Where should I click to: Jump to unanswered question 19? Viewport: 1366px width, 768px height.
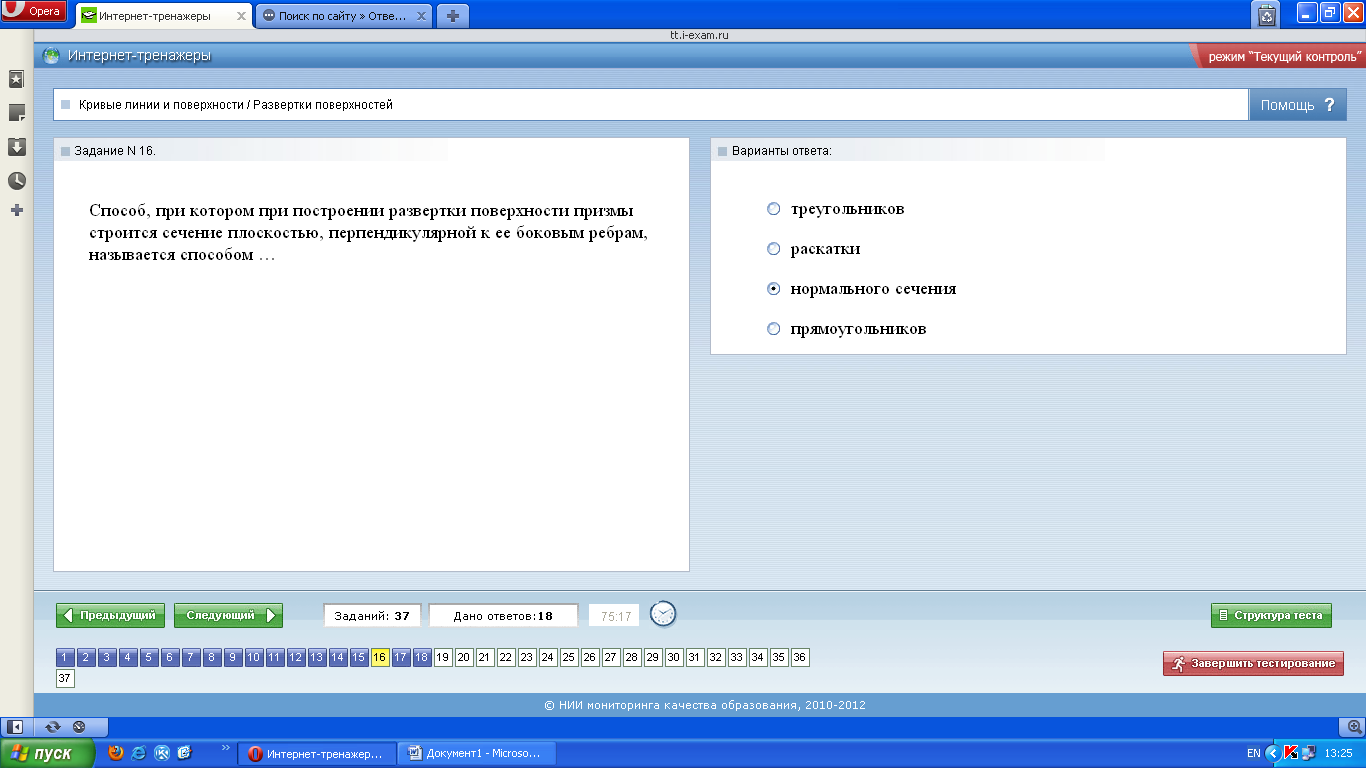pos(443,657)
